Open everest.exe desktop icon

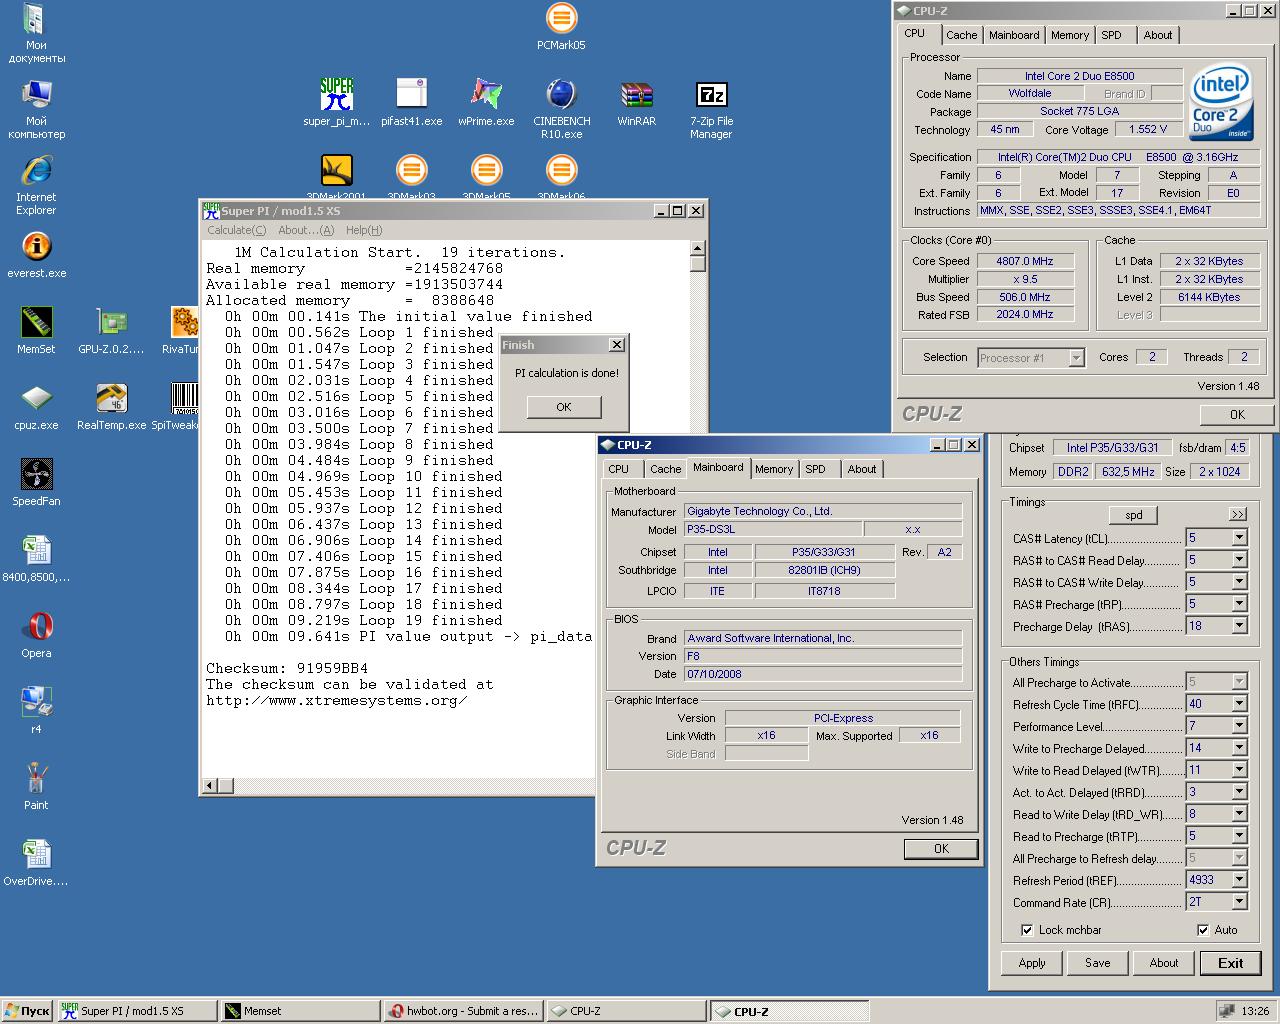(36, 255)
